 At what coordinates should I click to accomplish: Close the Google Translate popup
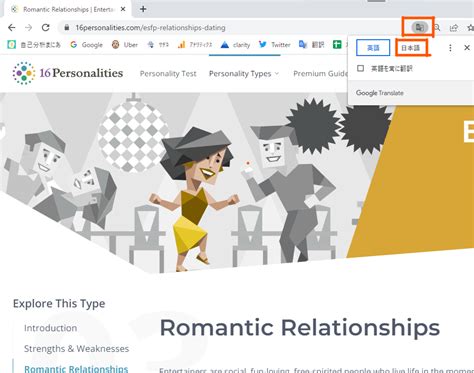point(467,48)
